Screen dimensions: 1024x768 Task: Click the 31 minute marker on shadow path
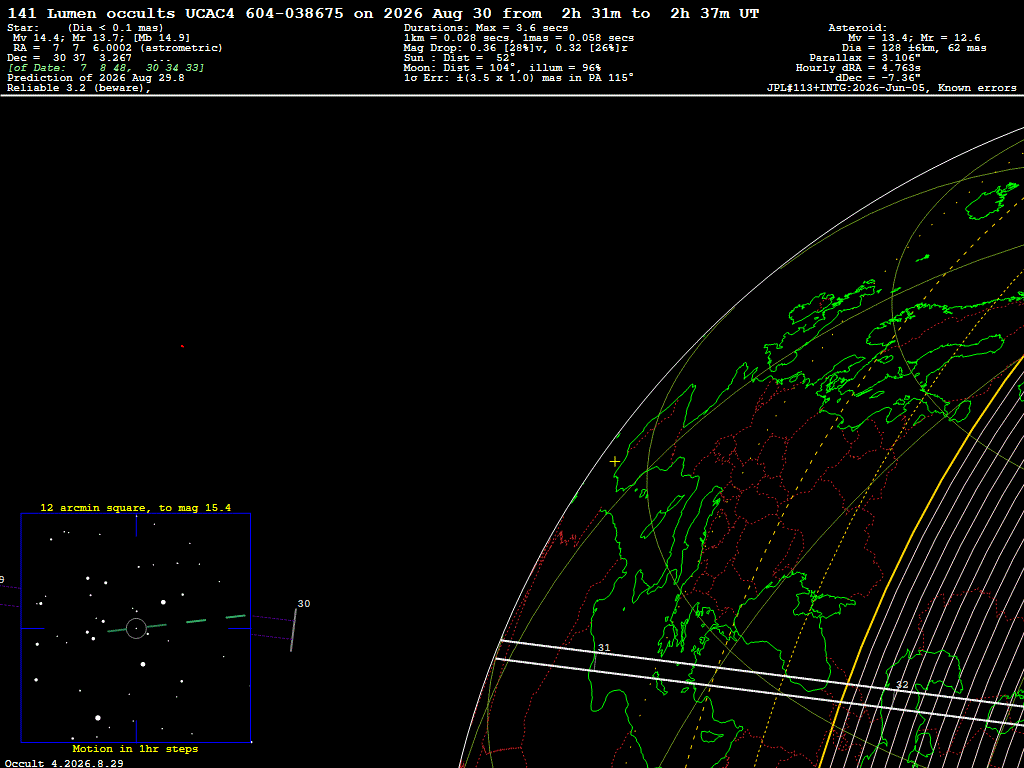tap(604, 648)
